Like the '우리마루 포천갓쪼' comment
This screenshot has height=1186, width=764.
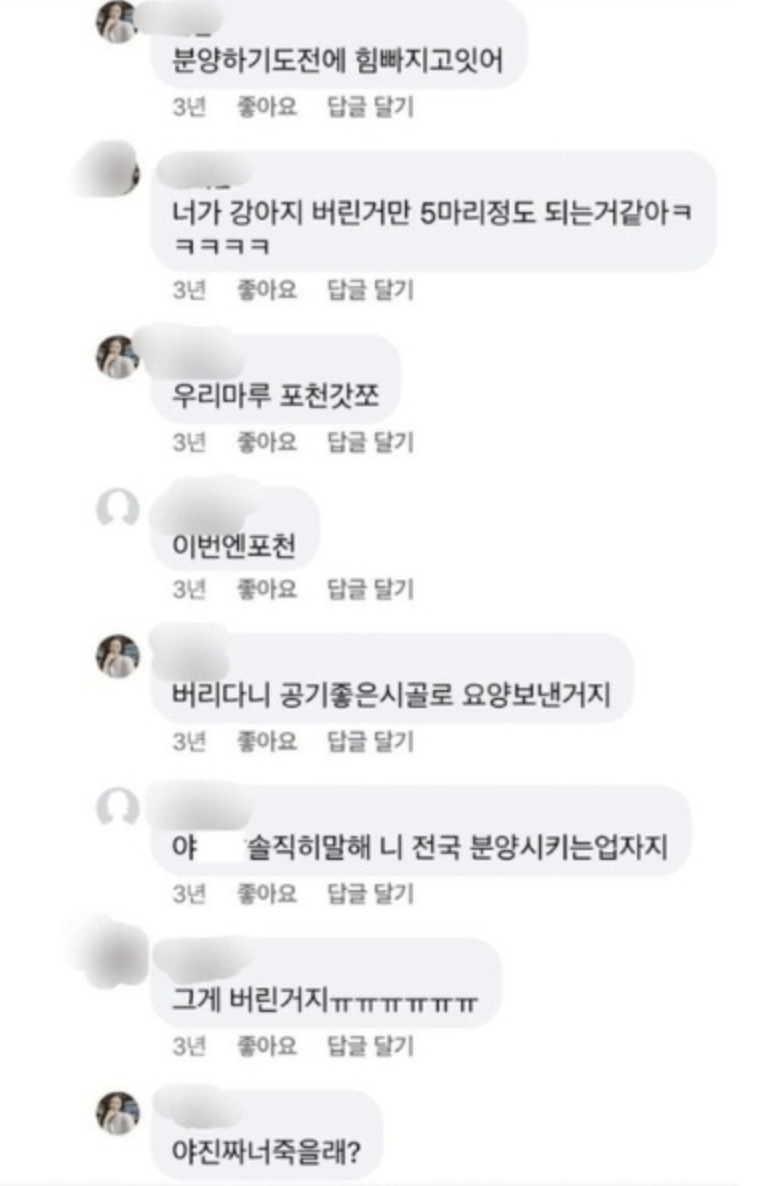(x=267, y=442)
